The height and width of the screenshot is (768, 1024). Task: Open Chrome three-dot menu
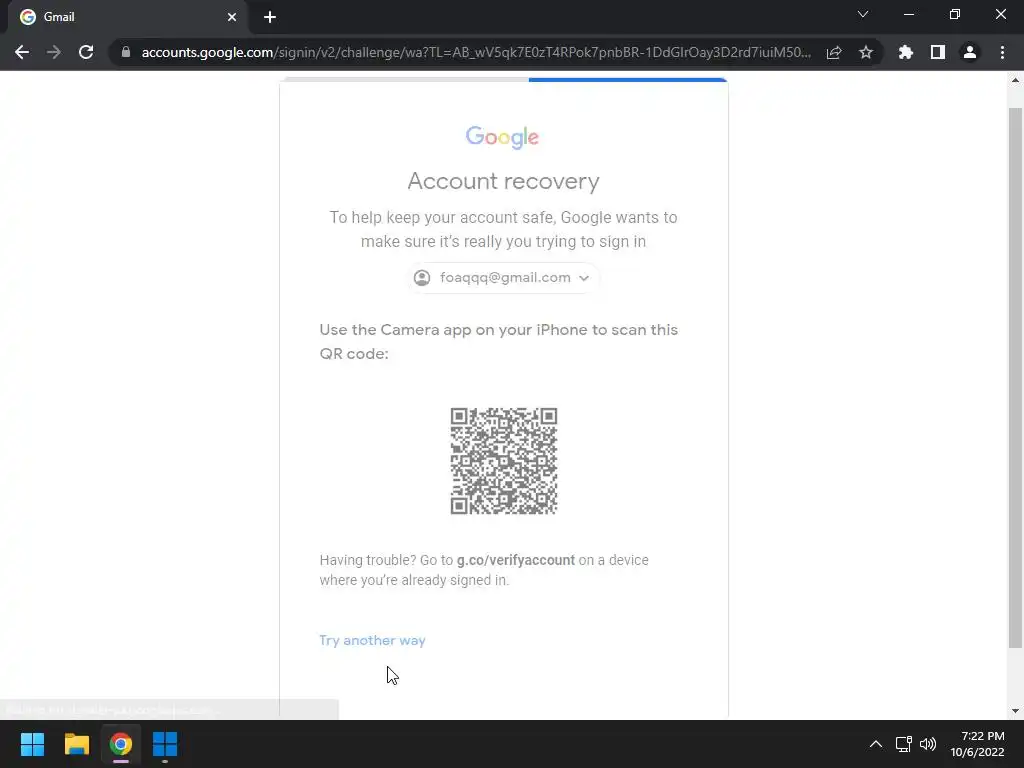click(1002, 52)
